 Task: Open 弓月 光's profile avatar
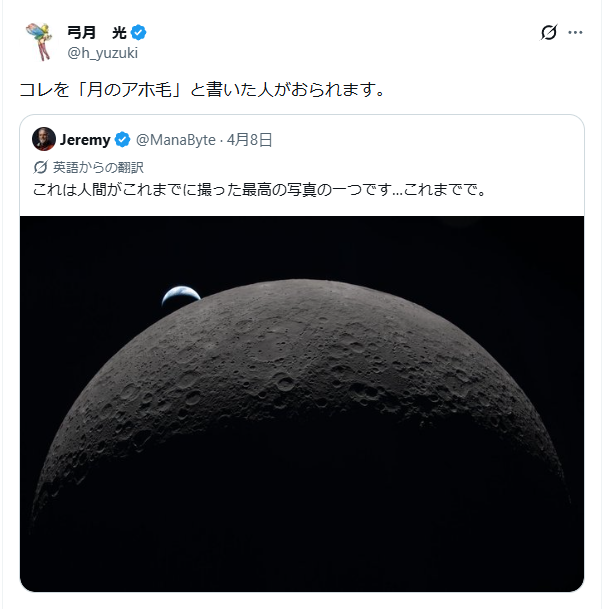(39, 42)
